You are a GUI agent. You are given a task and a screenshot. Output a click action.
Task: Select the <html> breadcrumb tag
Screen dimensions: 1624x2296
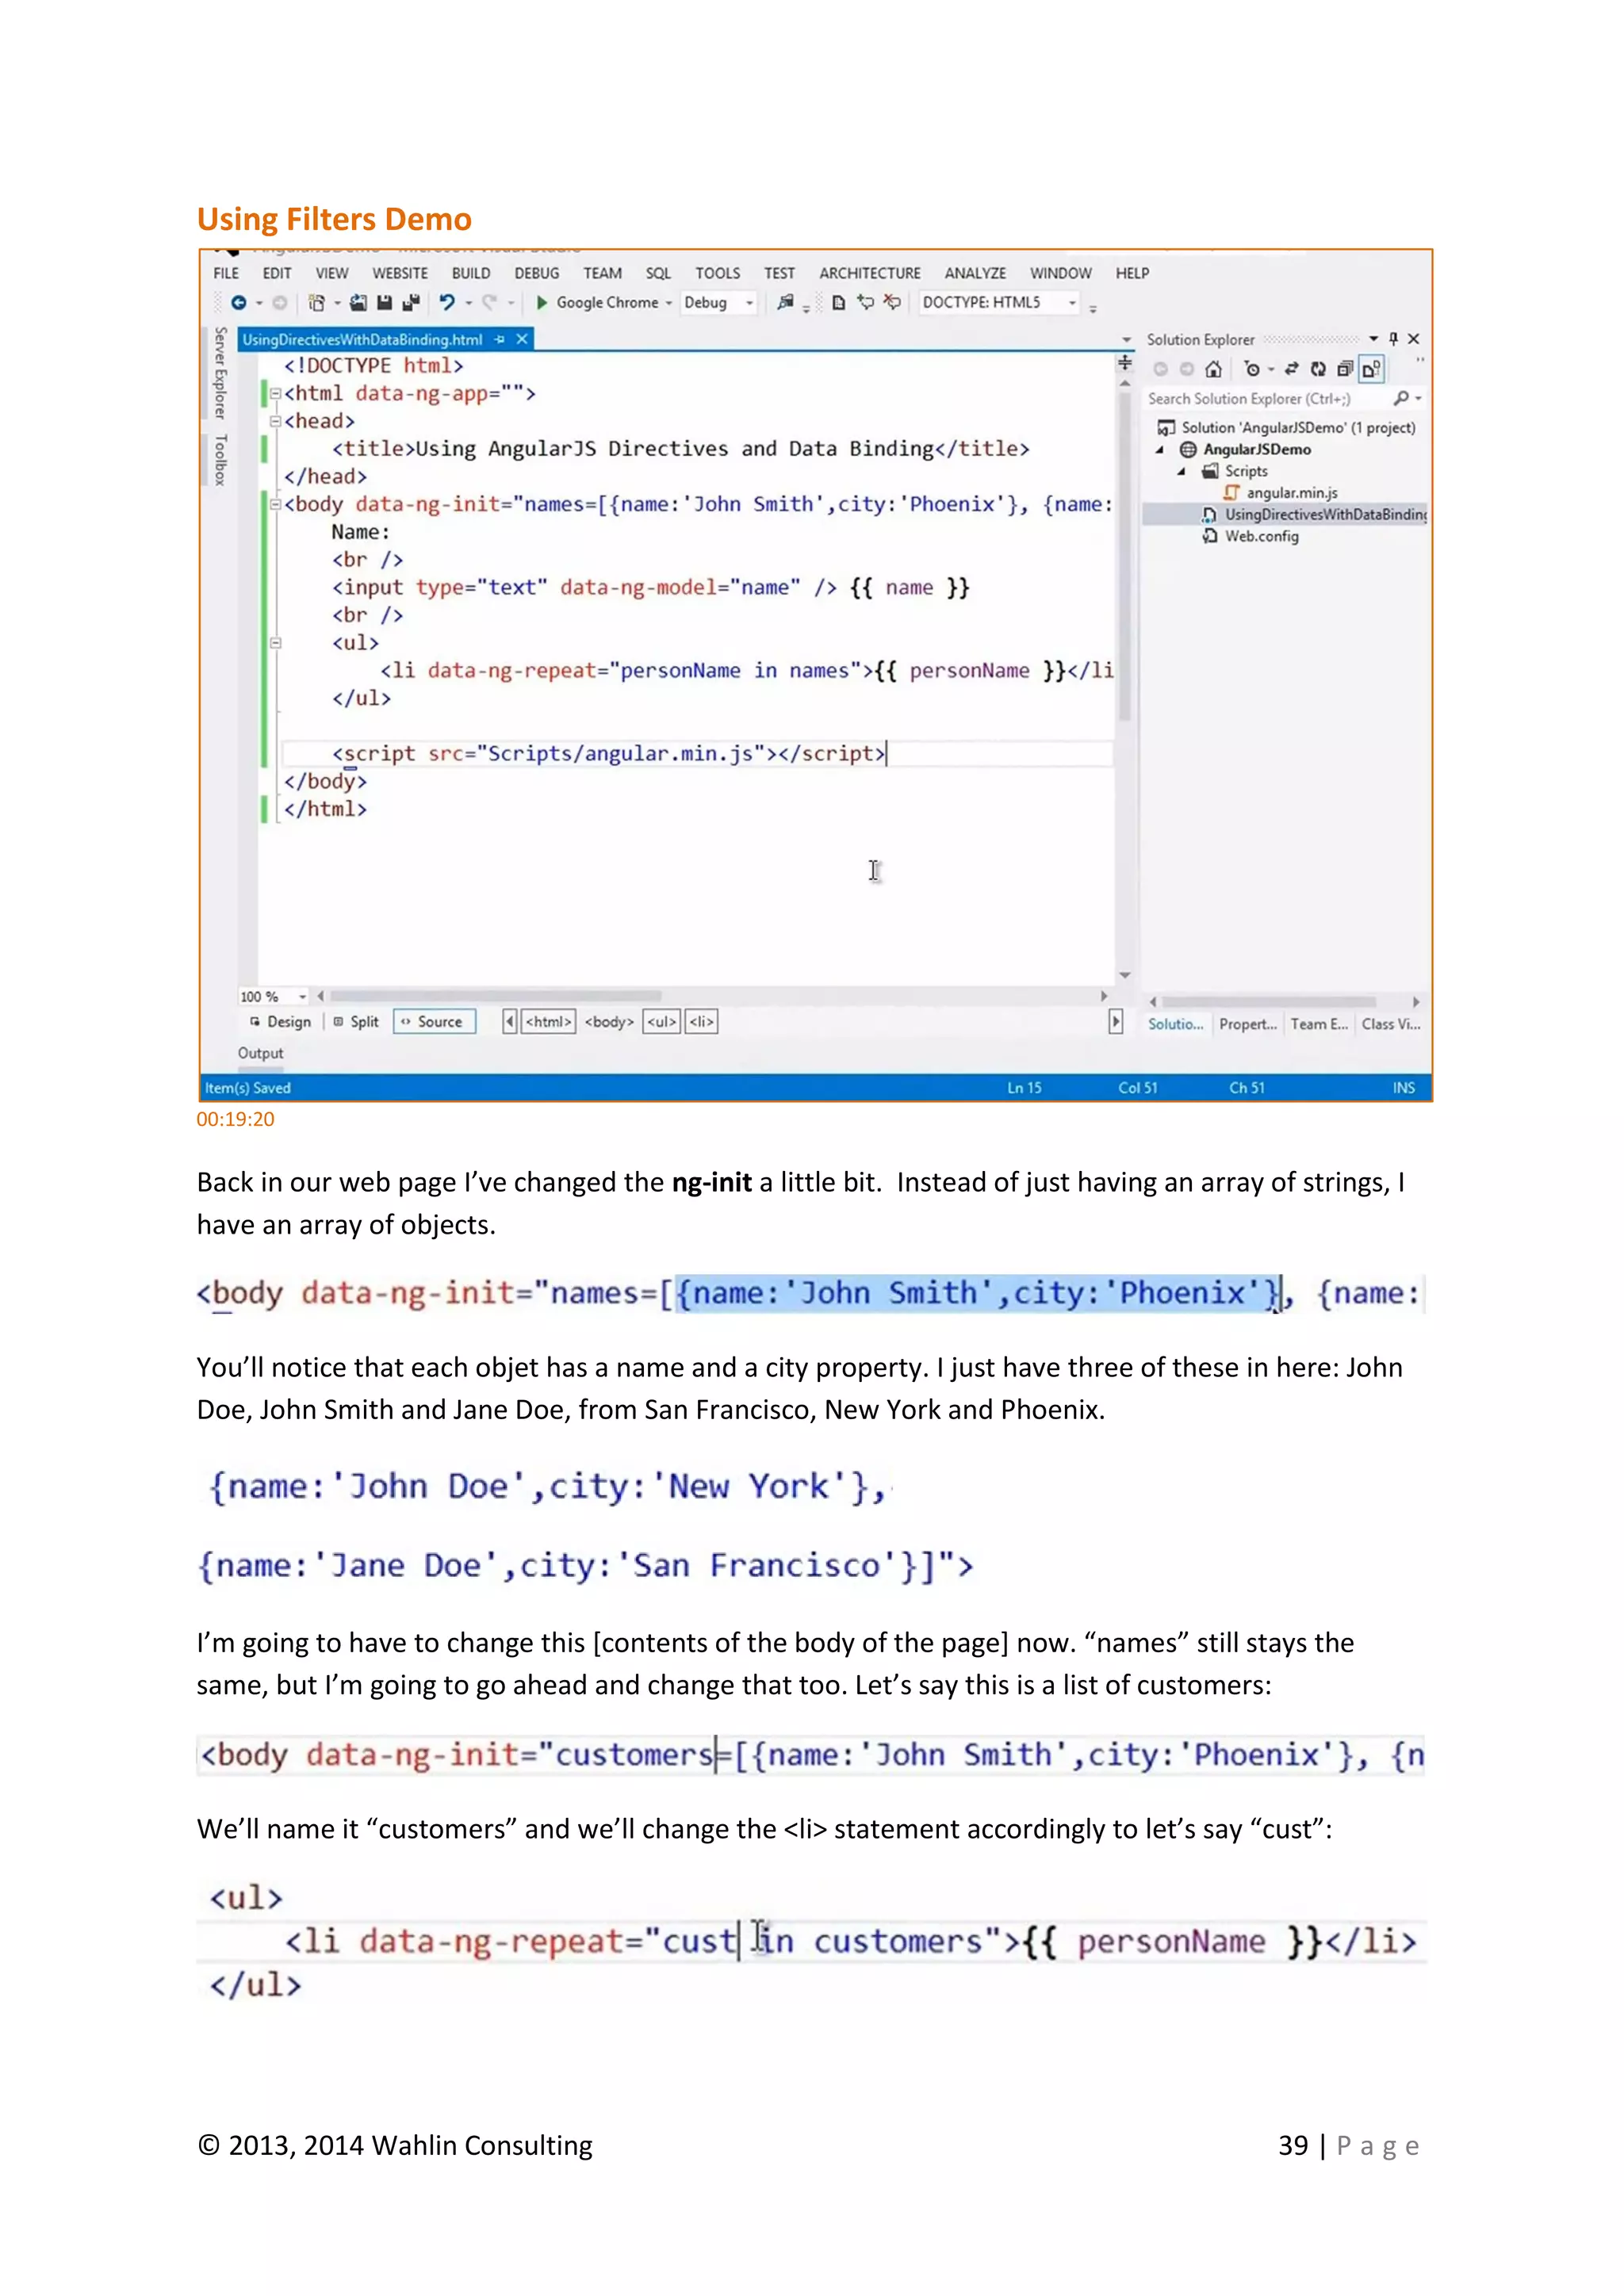click(549, 1022)
